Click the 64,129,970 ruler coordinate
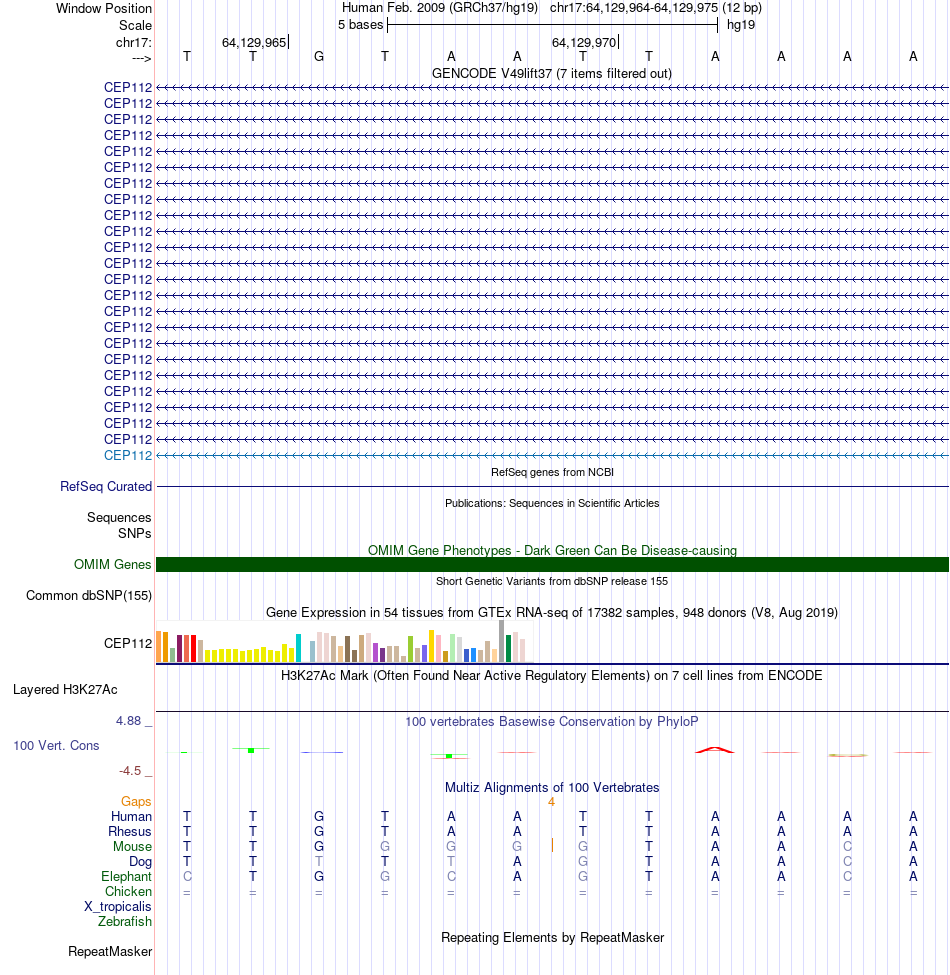 (x=584, y=42)
